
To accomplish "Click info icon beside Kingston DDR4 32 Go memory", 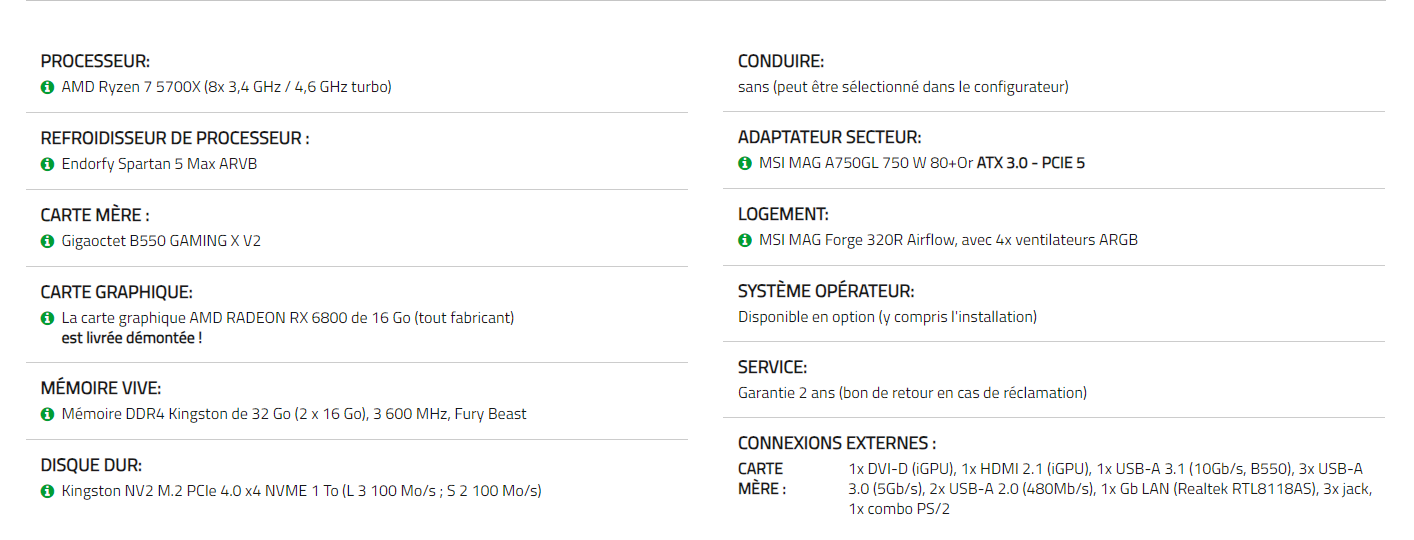I will point(47,414).
